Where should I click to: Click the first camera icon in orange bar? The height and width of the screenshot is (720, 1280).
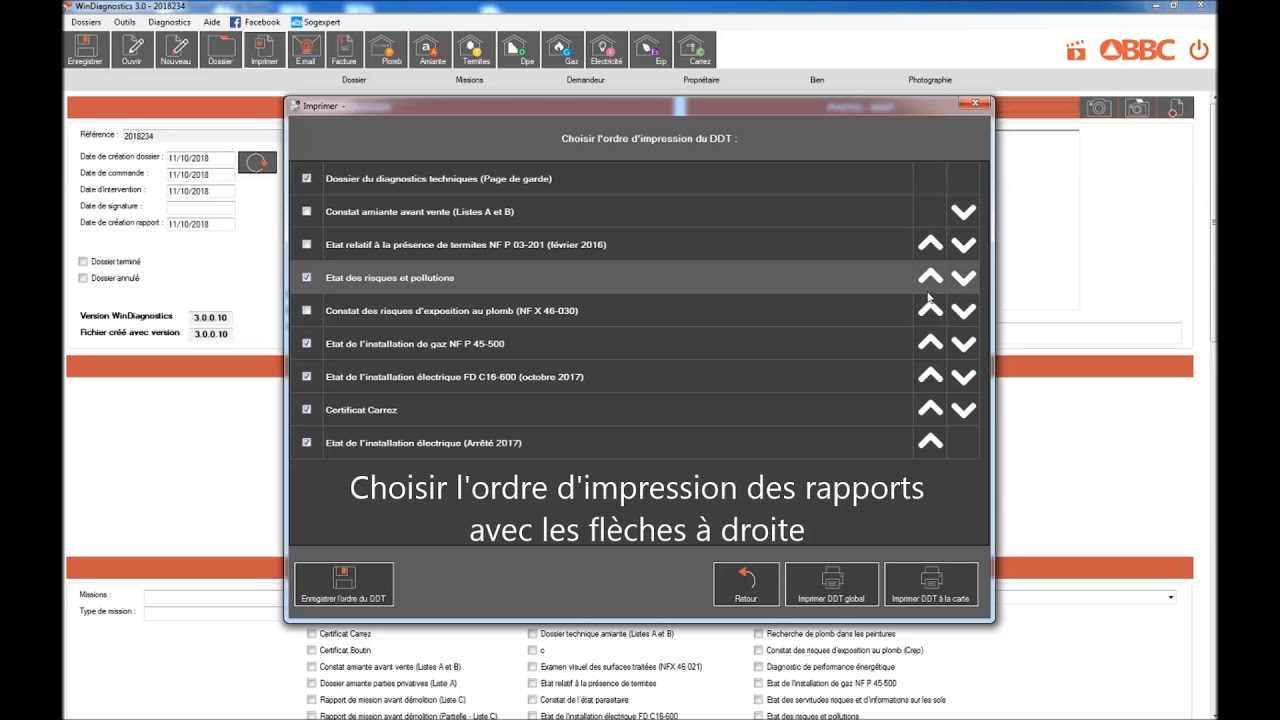(x=1099, y=107)
